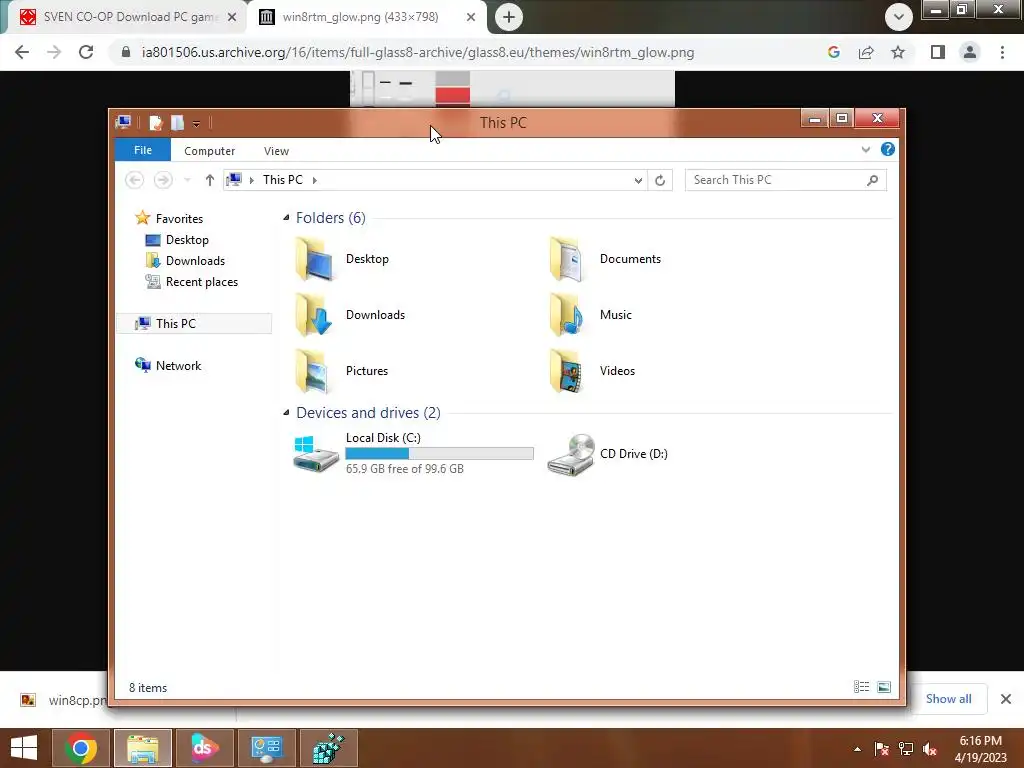Open File Explorer from the taskbar
Image resolution: width=1024 pixels, height=768 pixels.
[143, 748]
